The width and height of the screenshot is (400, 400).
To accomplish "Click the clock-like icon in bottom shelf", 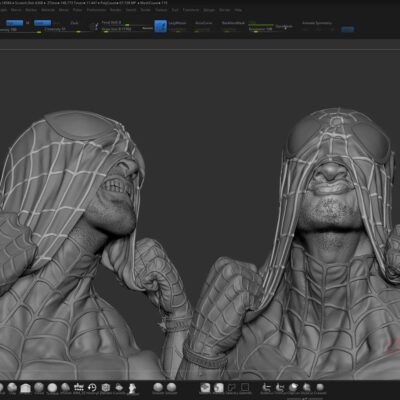I will tap(92, 387).
